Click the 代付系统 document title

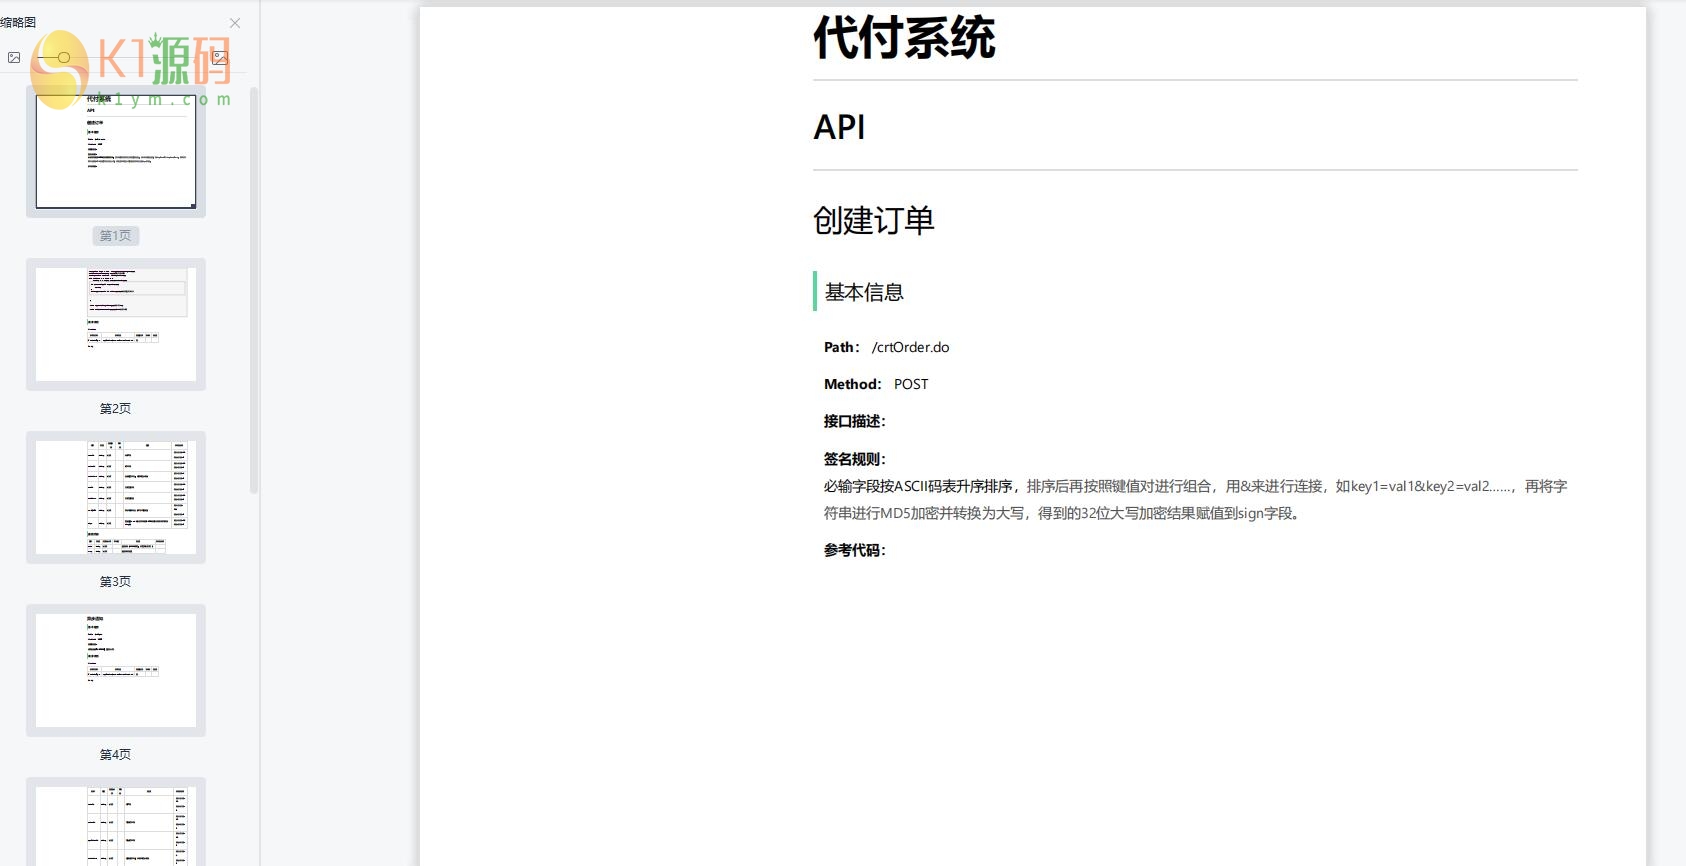[904, 39]
